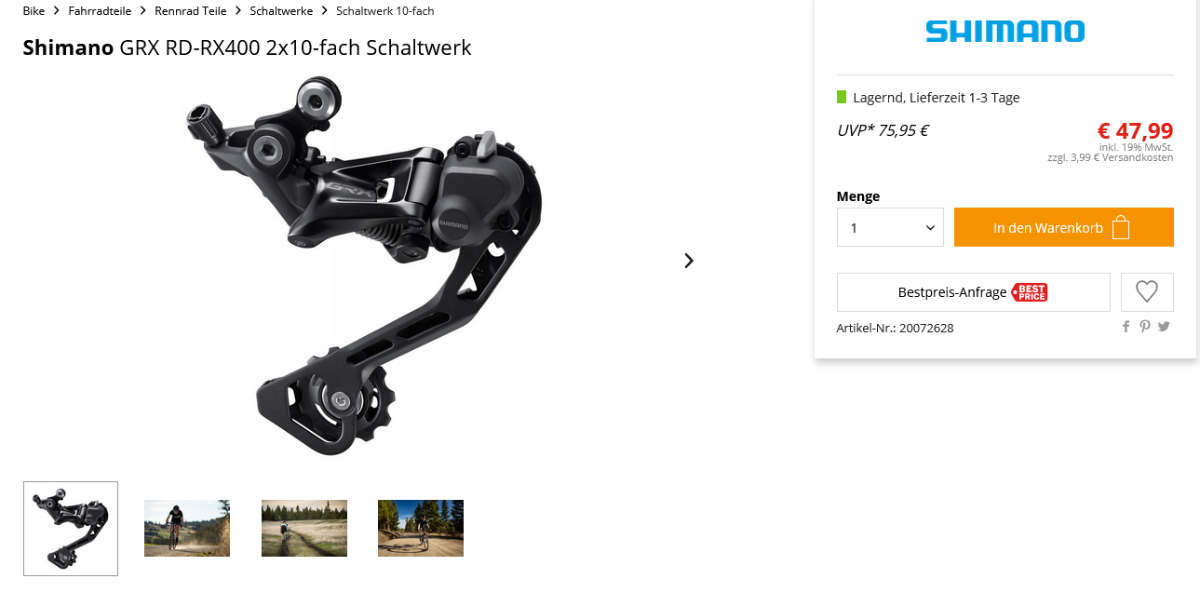View second thumbnail with gravel rider
Screen dimensions: 1200x606
[x=187, y=528]
